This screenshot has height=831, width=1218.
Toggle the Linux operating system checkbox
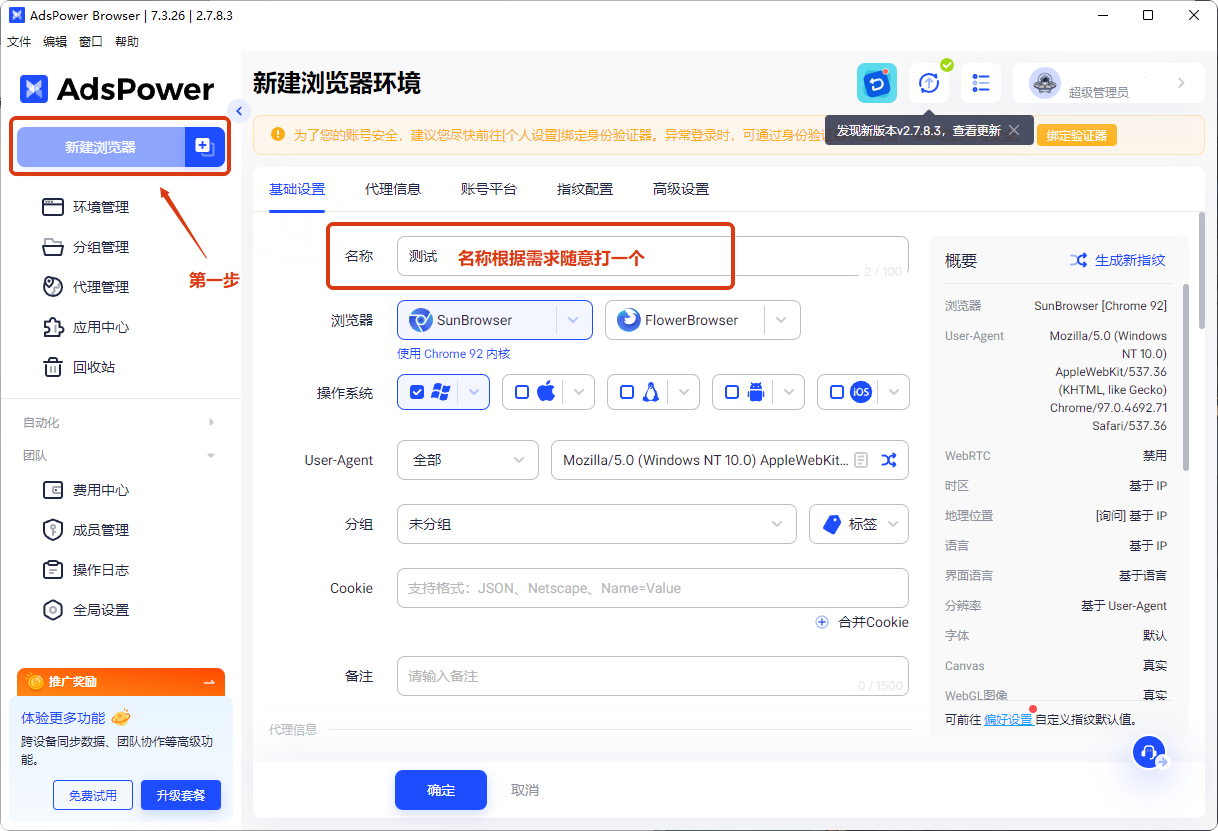click(627, 392)
